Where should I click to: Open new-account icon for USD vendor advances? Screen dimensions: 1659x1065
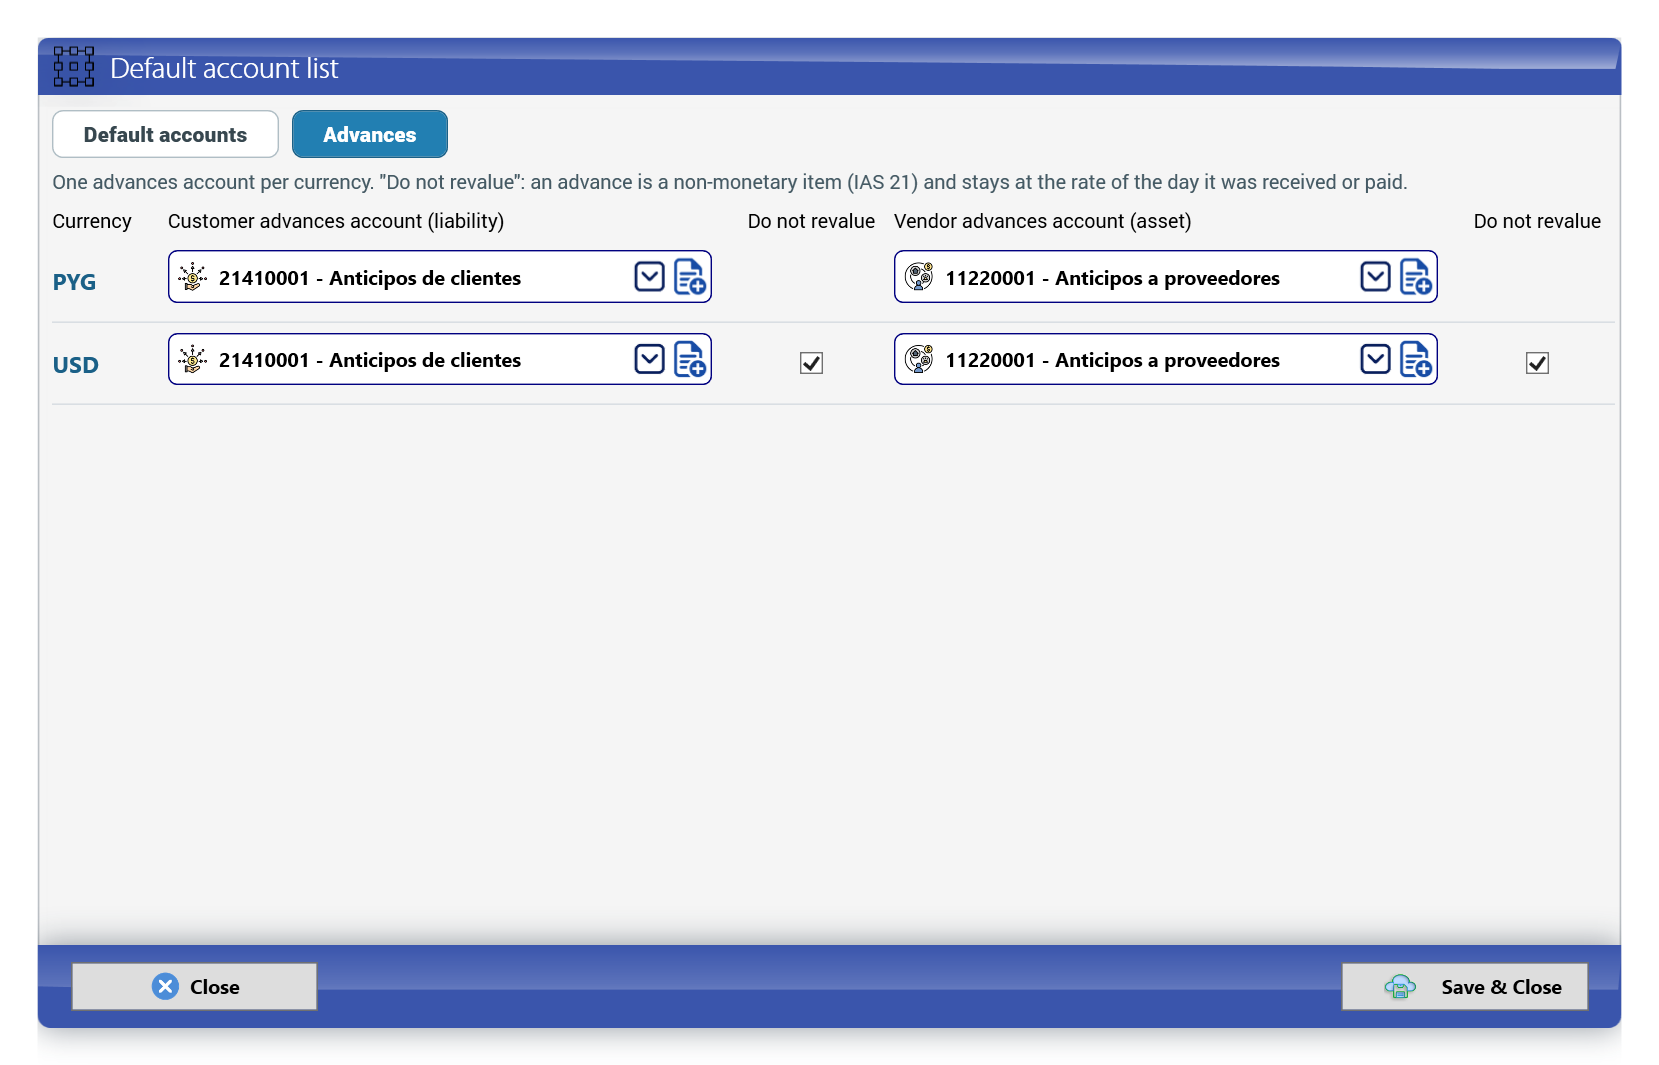1416,359
